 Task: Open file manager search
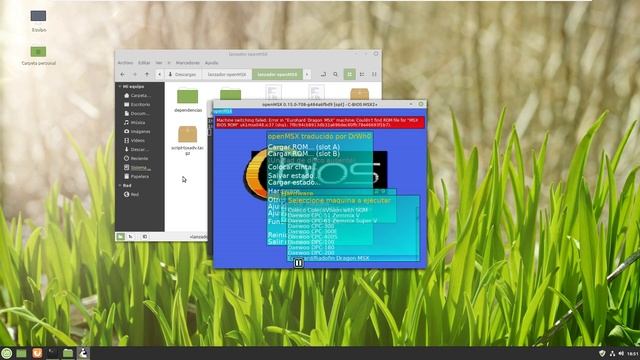336,74
